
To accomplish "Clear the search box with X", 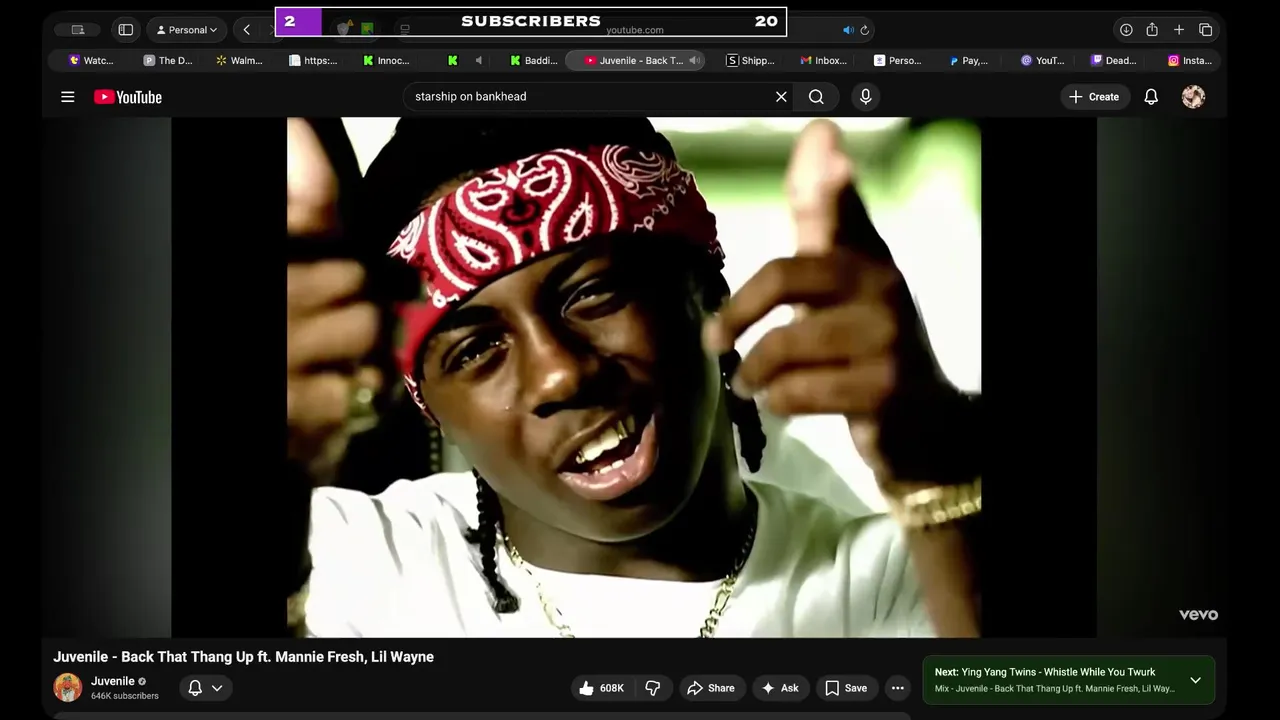I will (781, 97).
